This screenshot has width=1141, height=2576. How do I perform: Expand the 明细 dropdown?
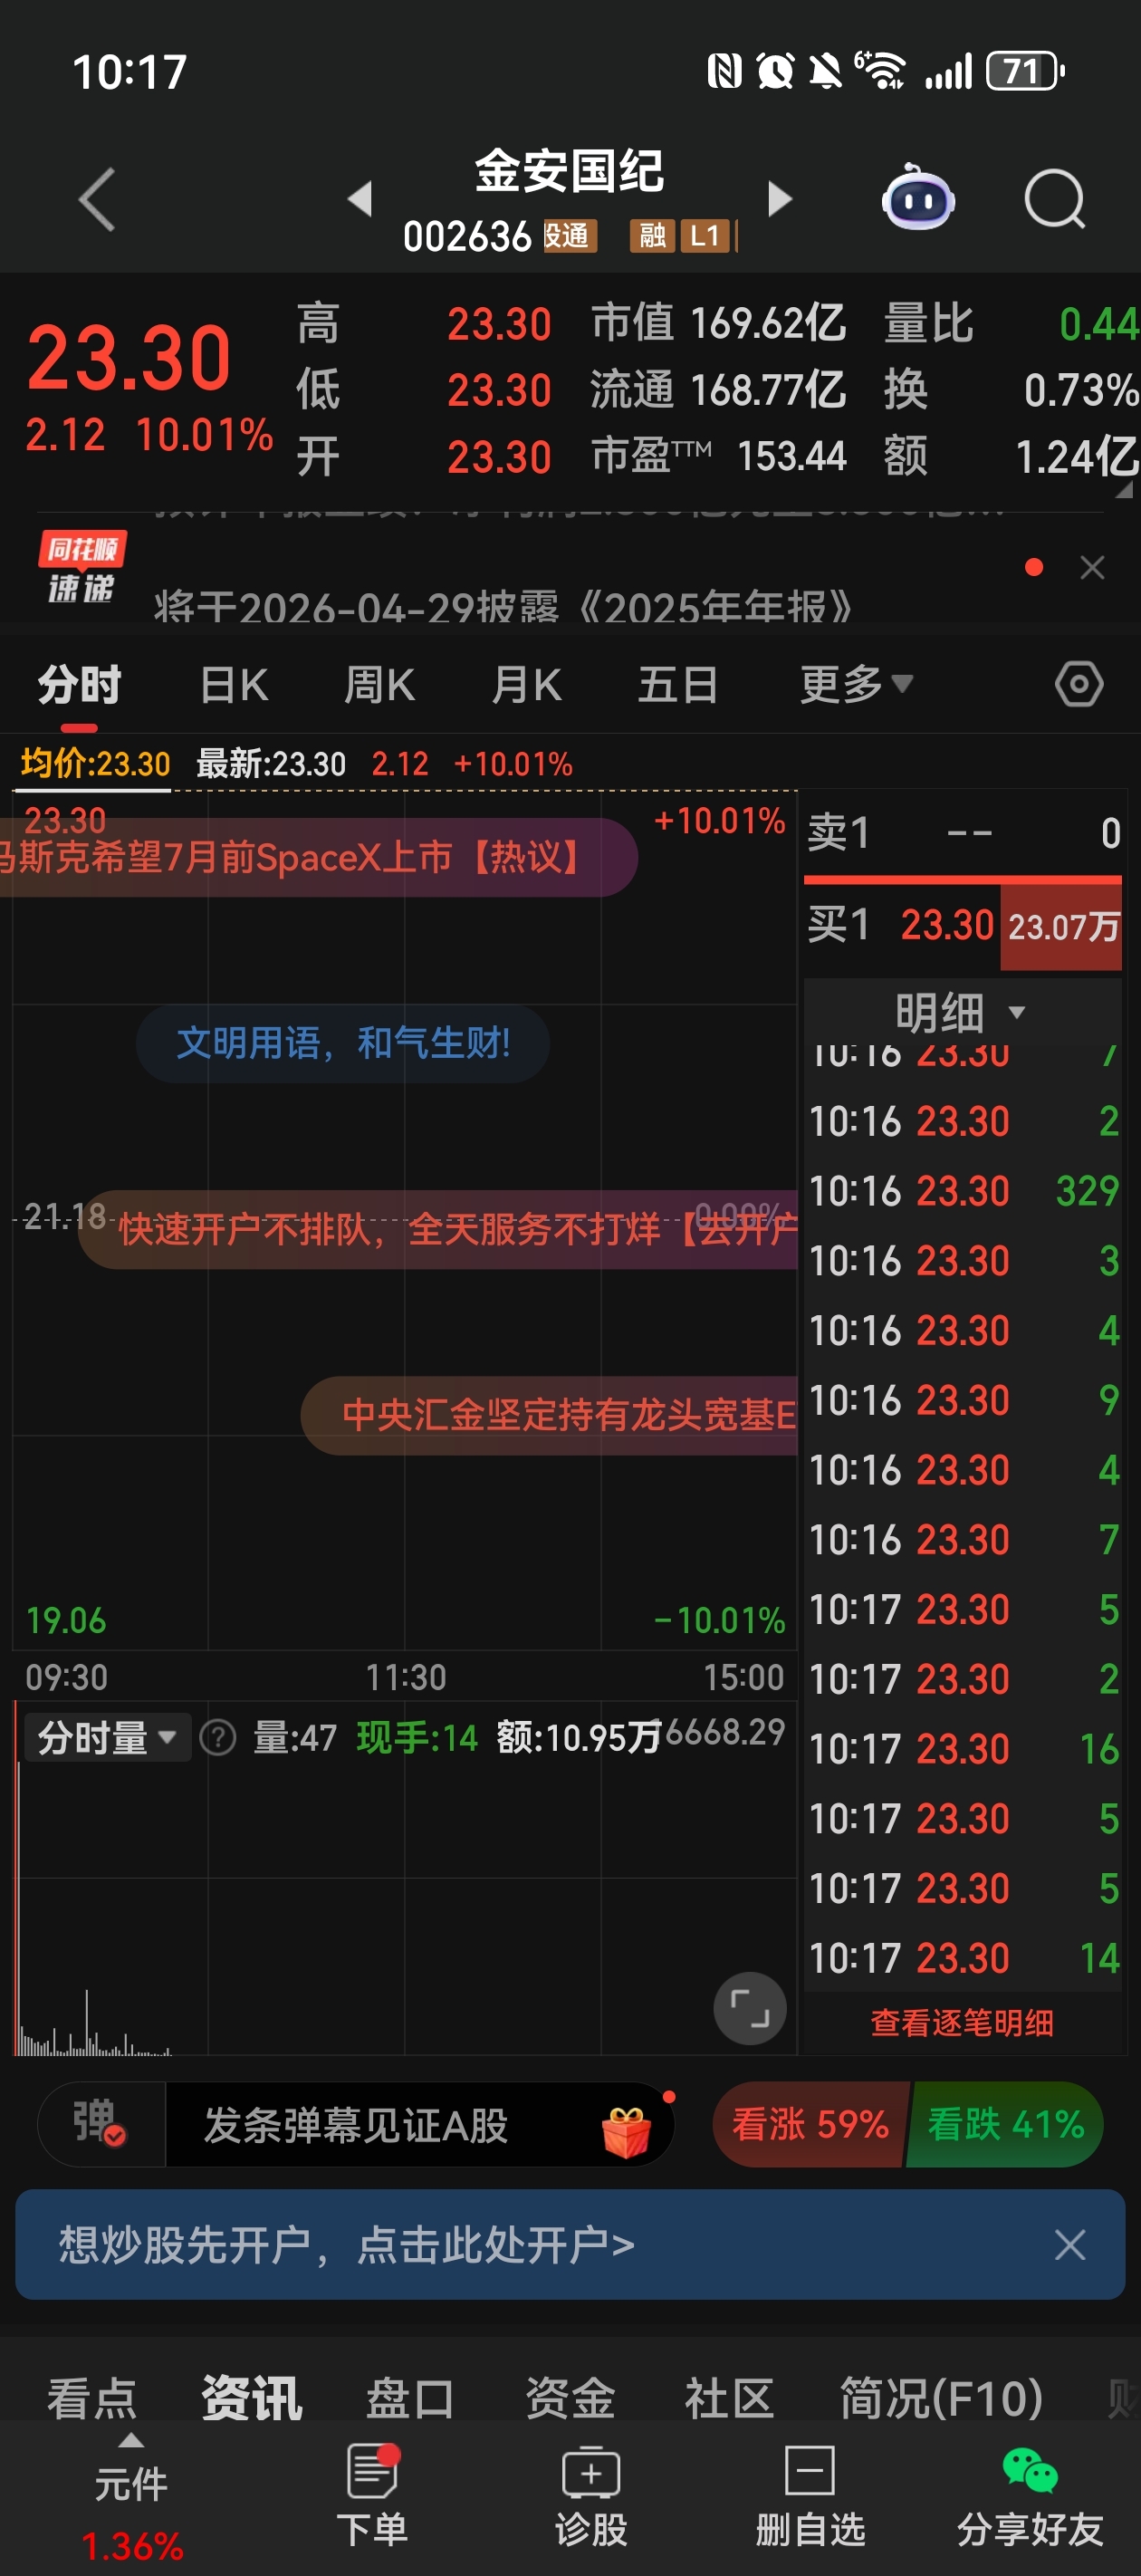point(961,1012)
